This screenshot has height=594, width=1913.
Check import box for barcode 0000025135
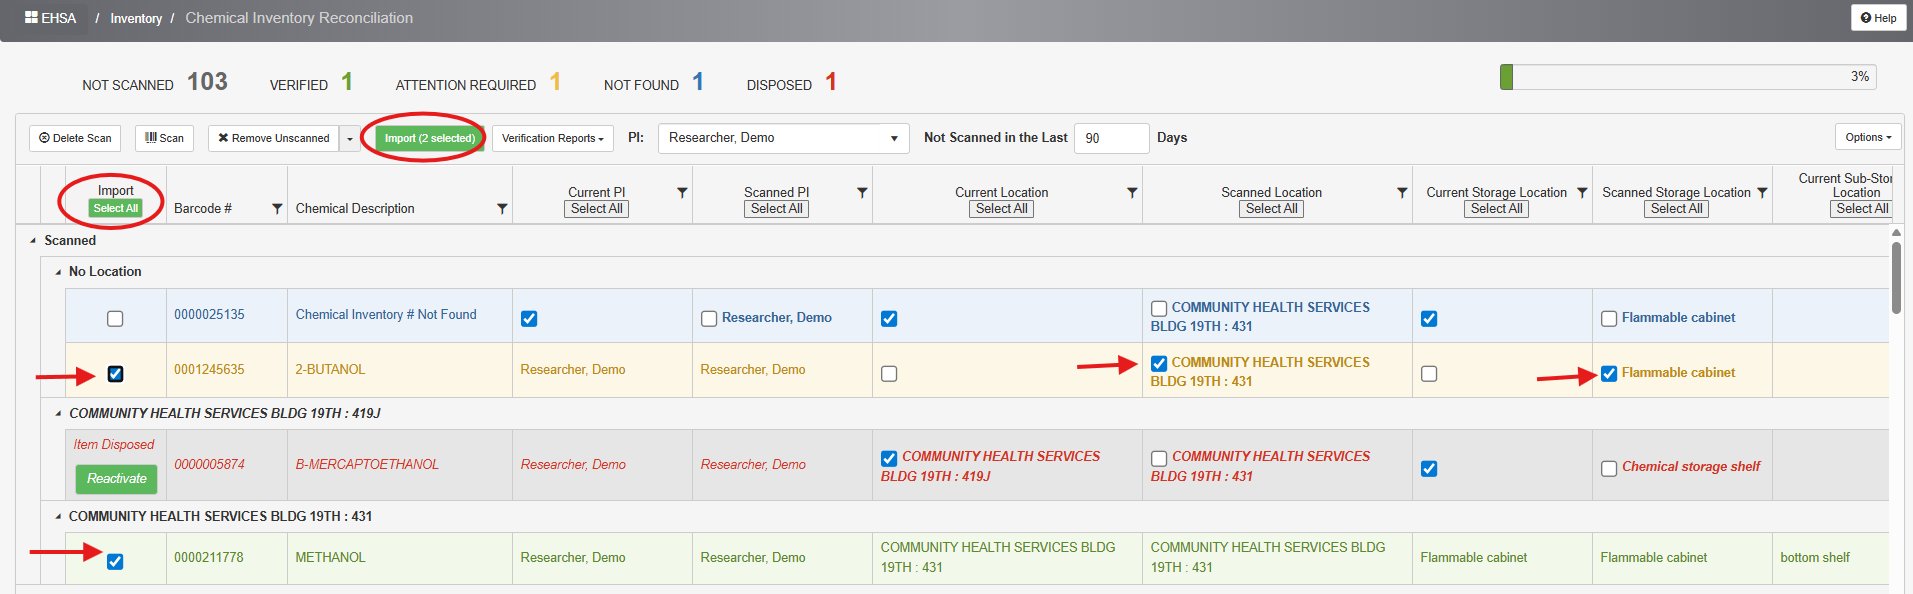[115, 319]
